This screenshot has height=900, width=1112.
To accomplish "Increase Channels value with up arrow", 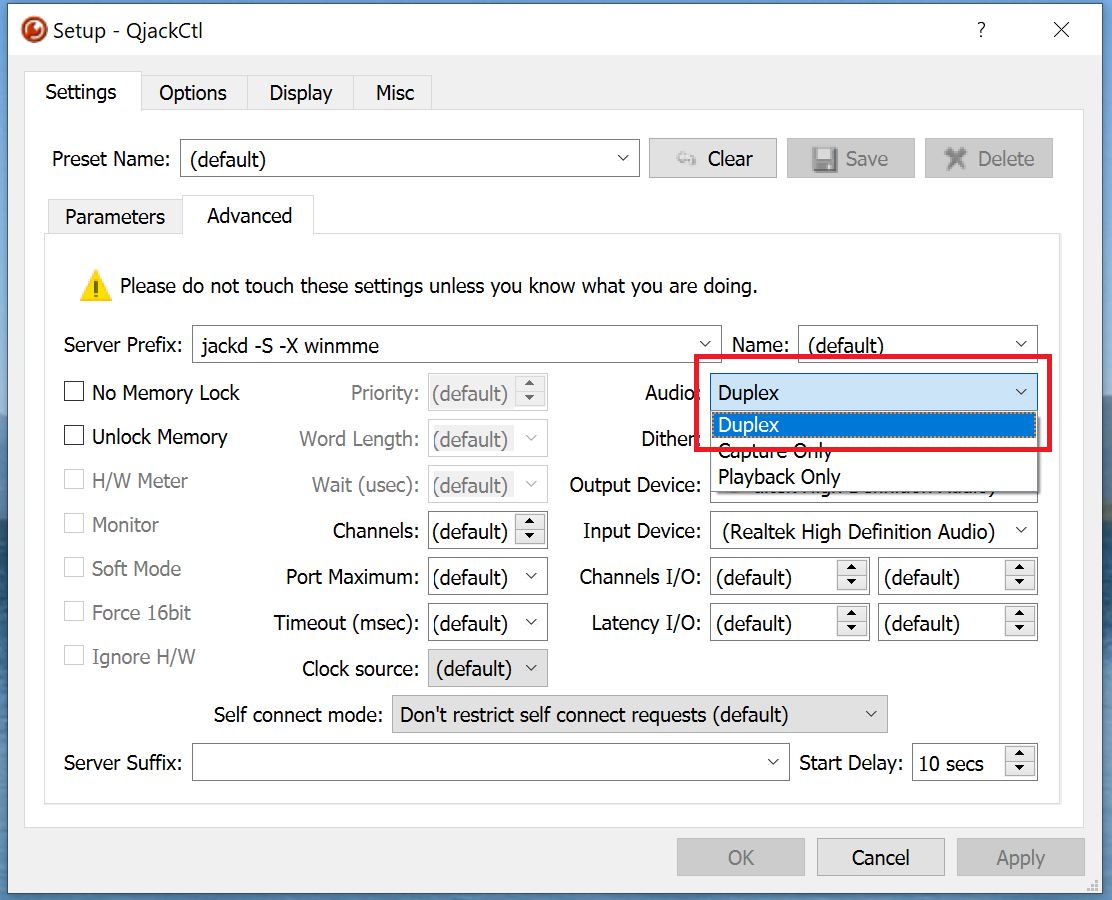I will (x=531, y=522).
